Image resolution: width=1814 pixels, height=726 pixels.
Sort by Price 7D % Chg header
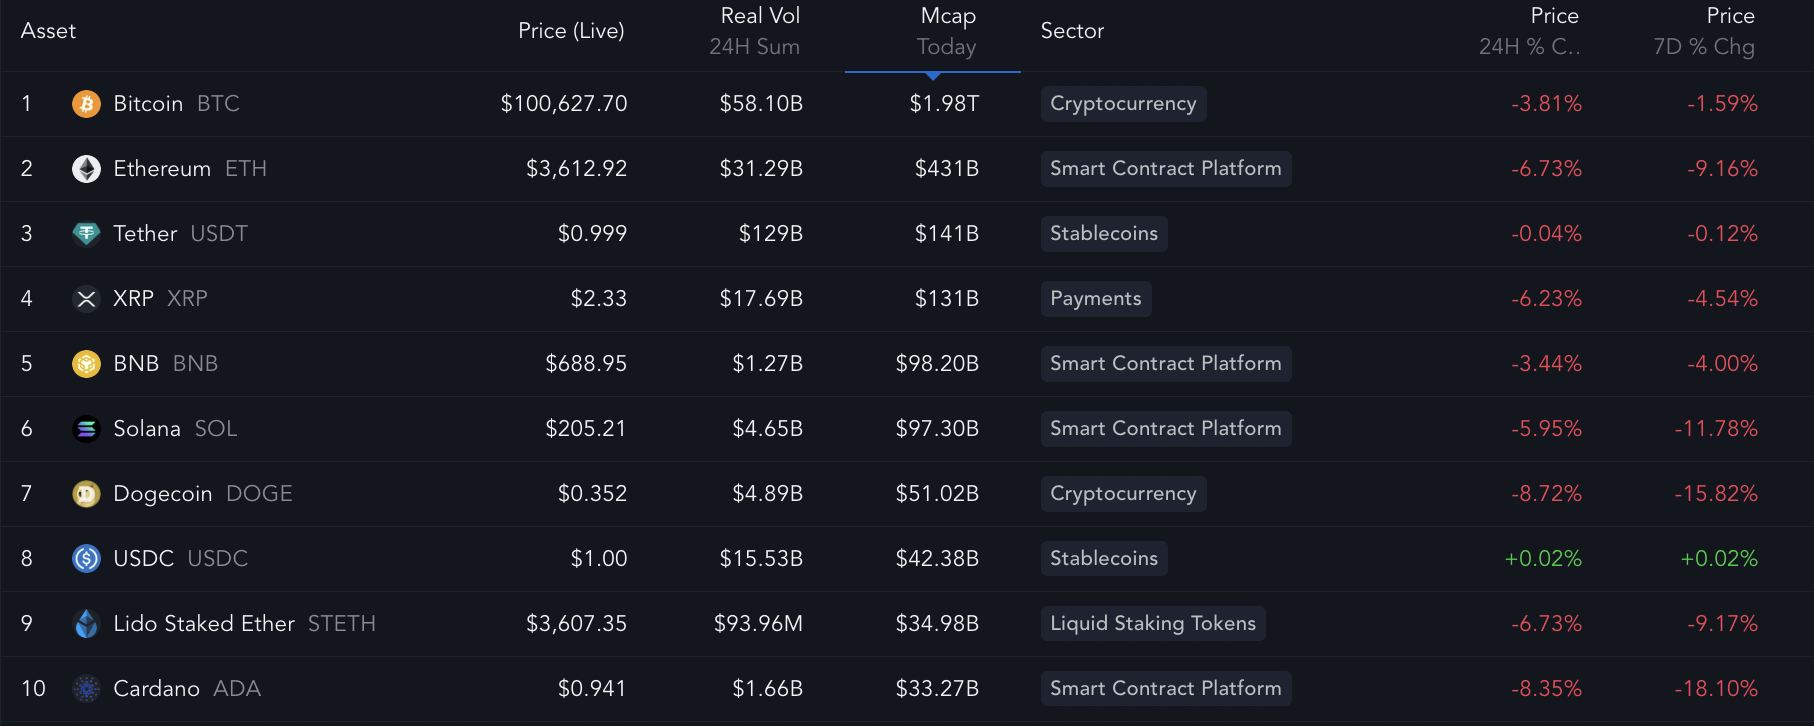[x=1705, y=31]
